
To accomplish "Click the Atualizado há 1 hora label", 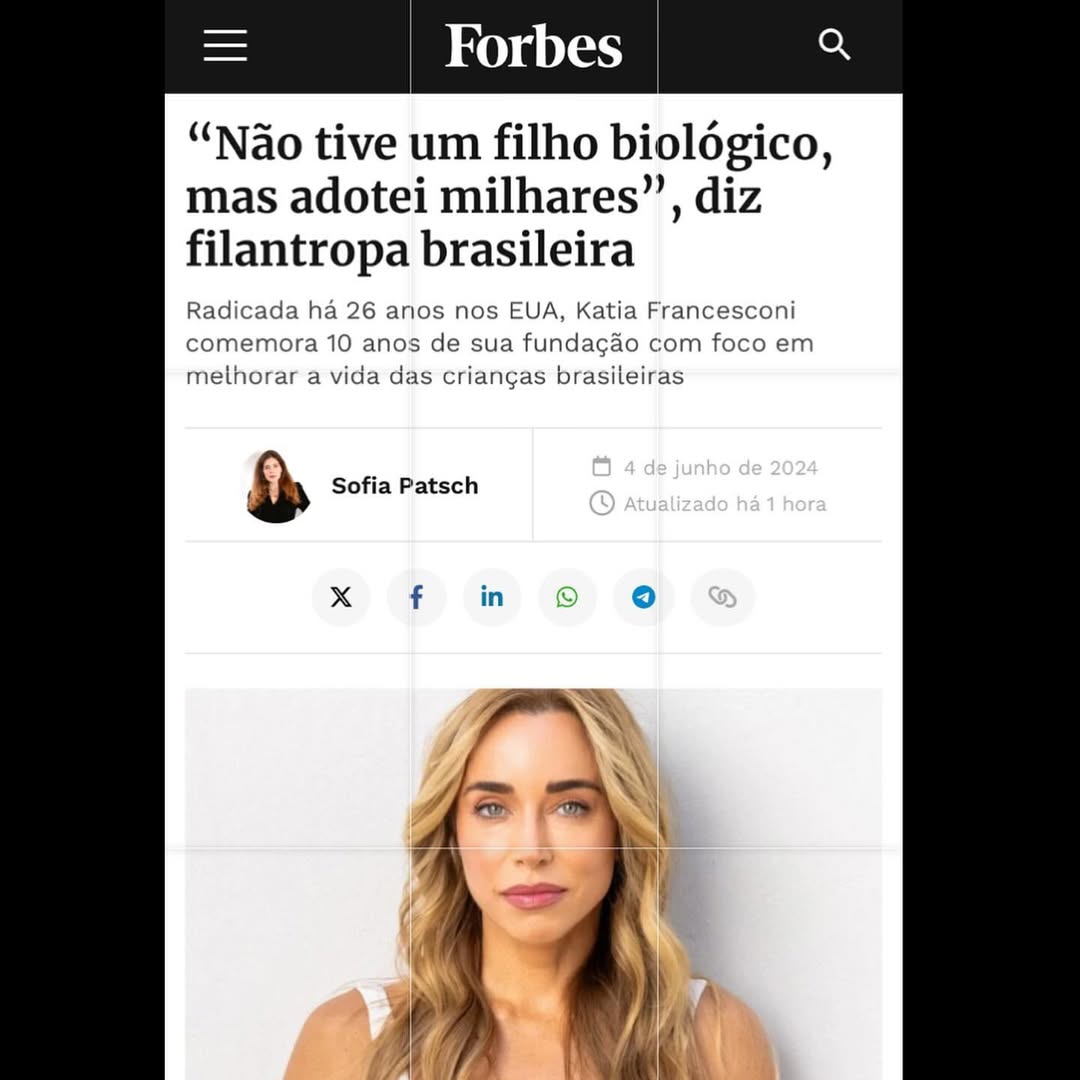I will point(725,504).
